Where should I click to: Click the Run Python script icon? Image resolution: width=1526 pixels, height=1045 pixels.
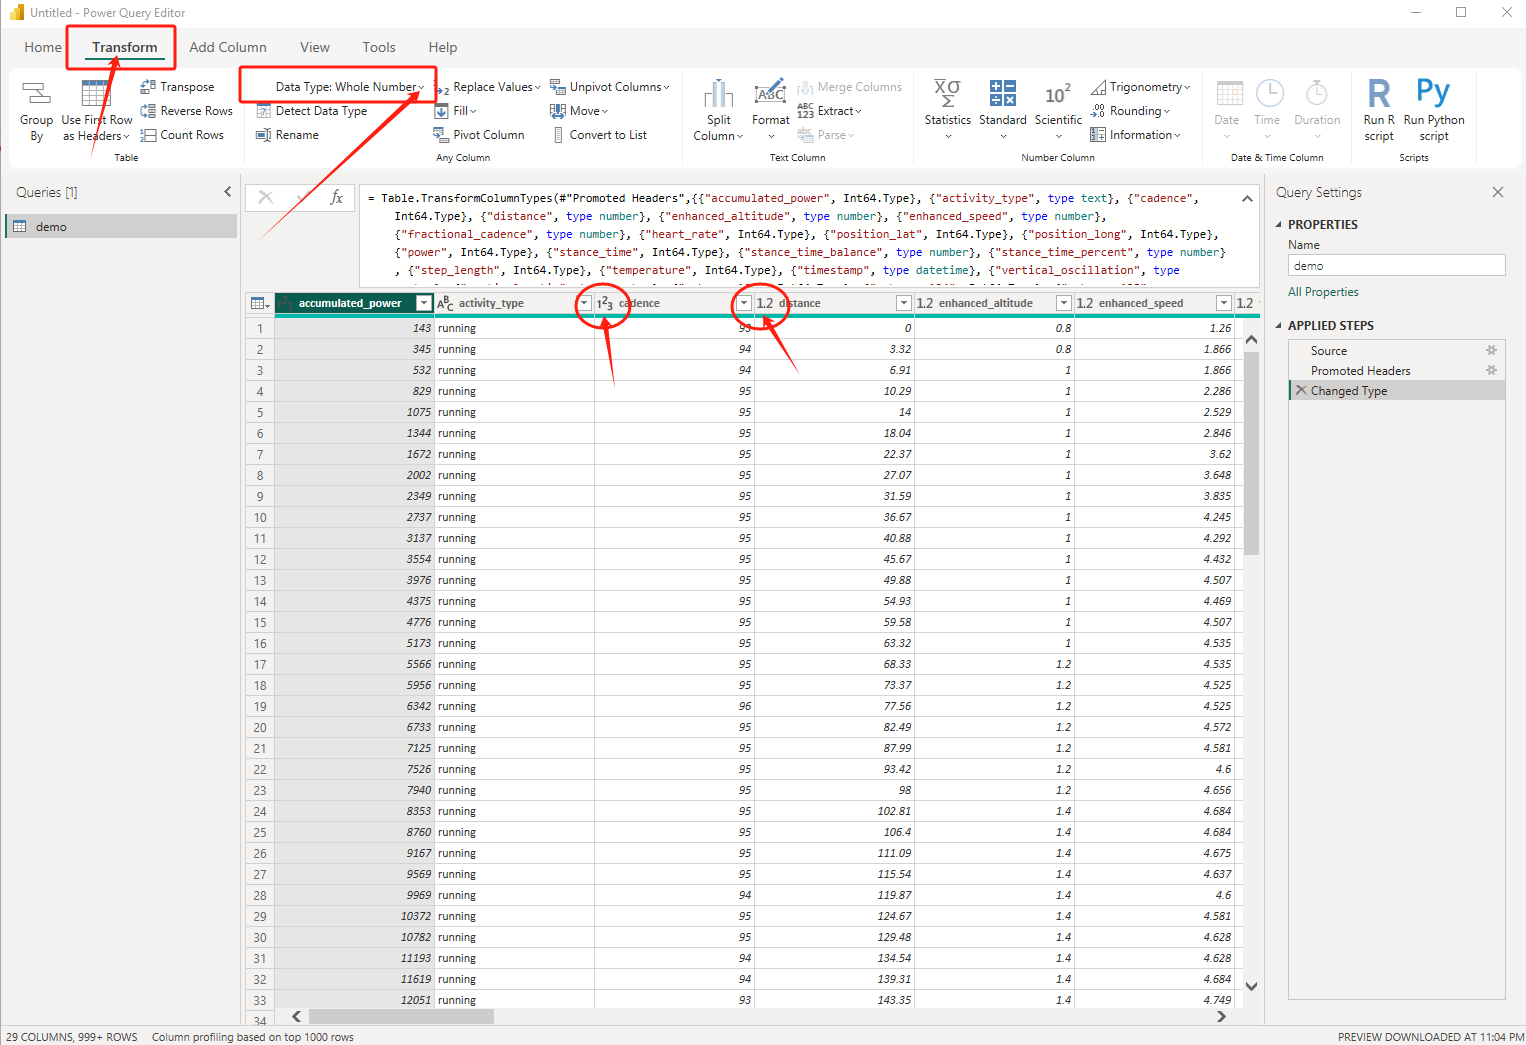(1433, 93)
